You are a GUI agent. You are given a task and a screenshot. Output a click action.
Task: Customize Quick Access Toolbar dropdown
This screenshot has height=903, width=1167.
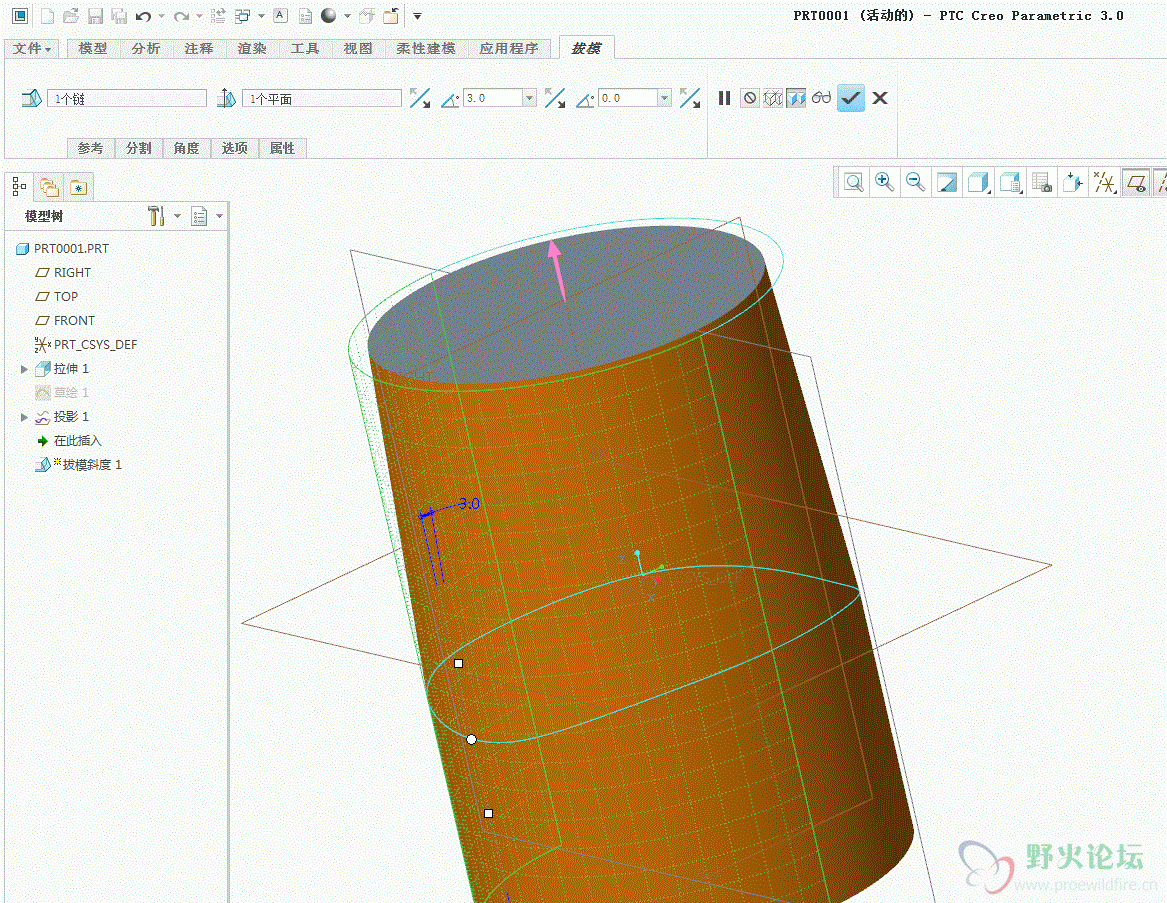point(418,16)
